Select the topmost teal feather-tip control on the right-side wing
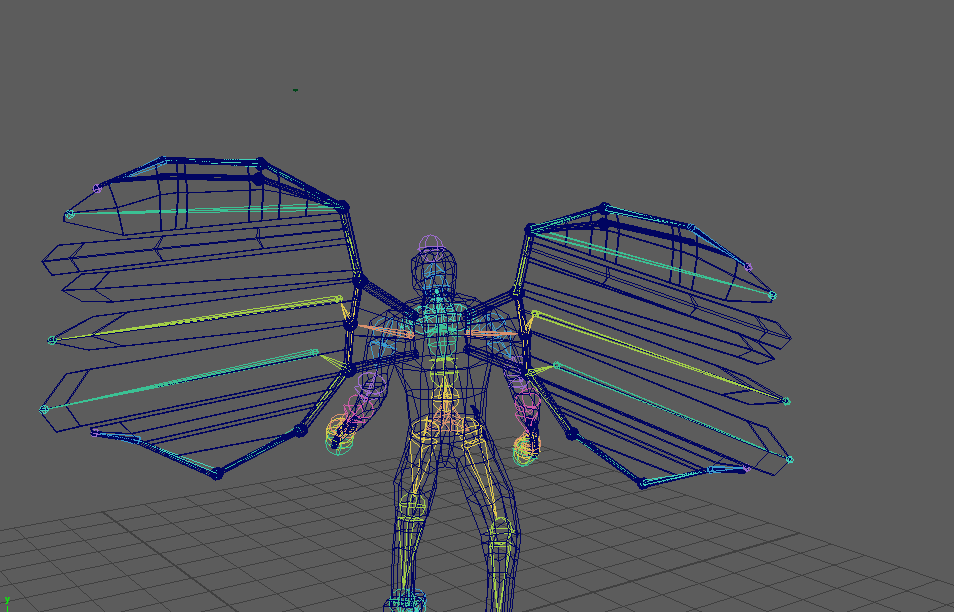 pos(772,296)
